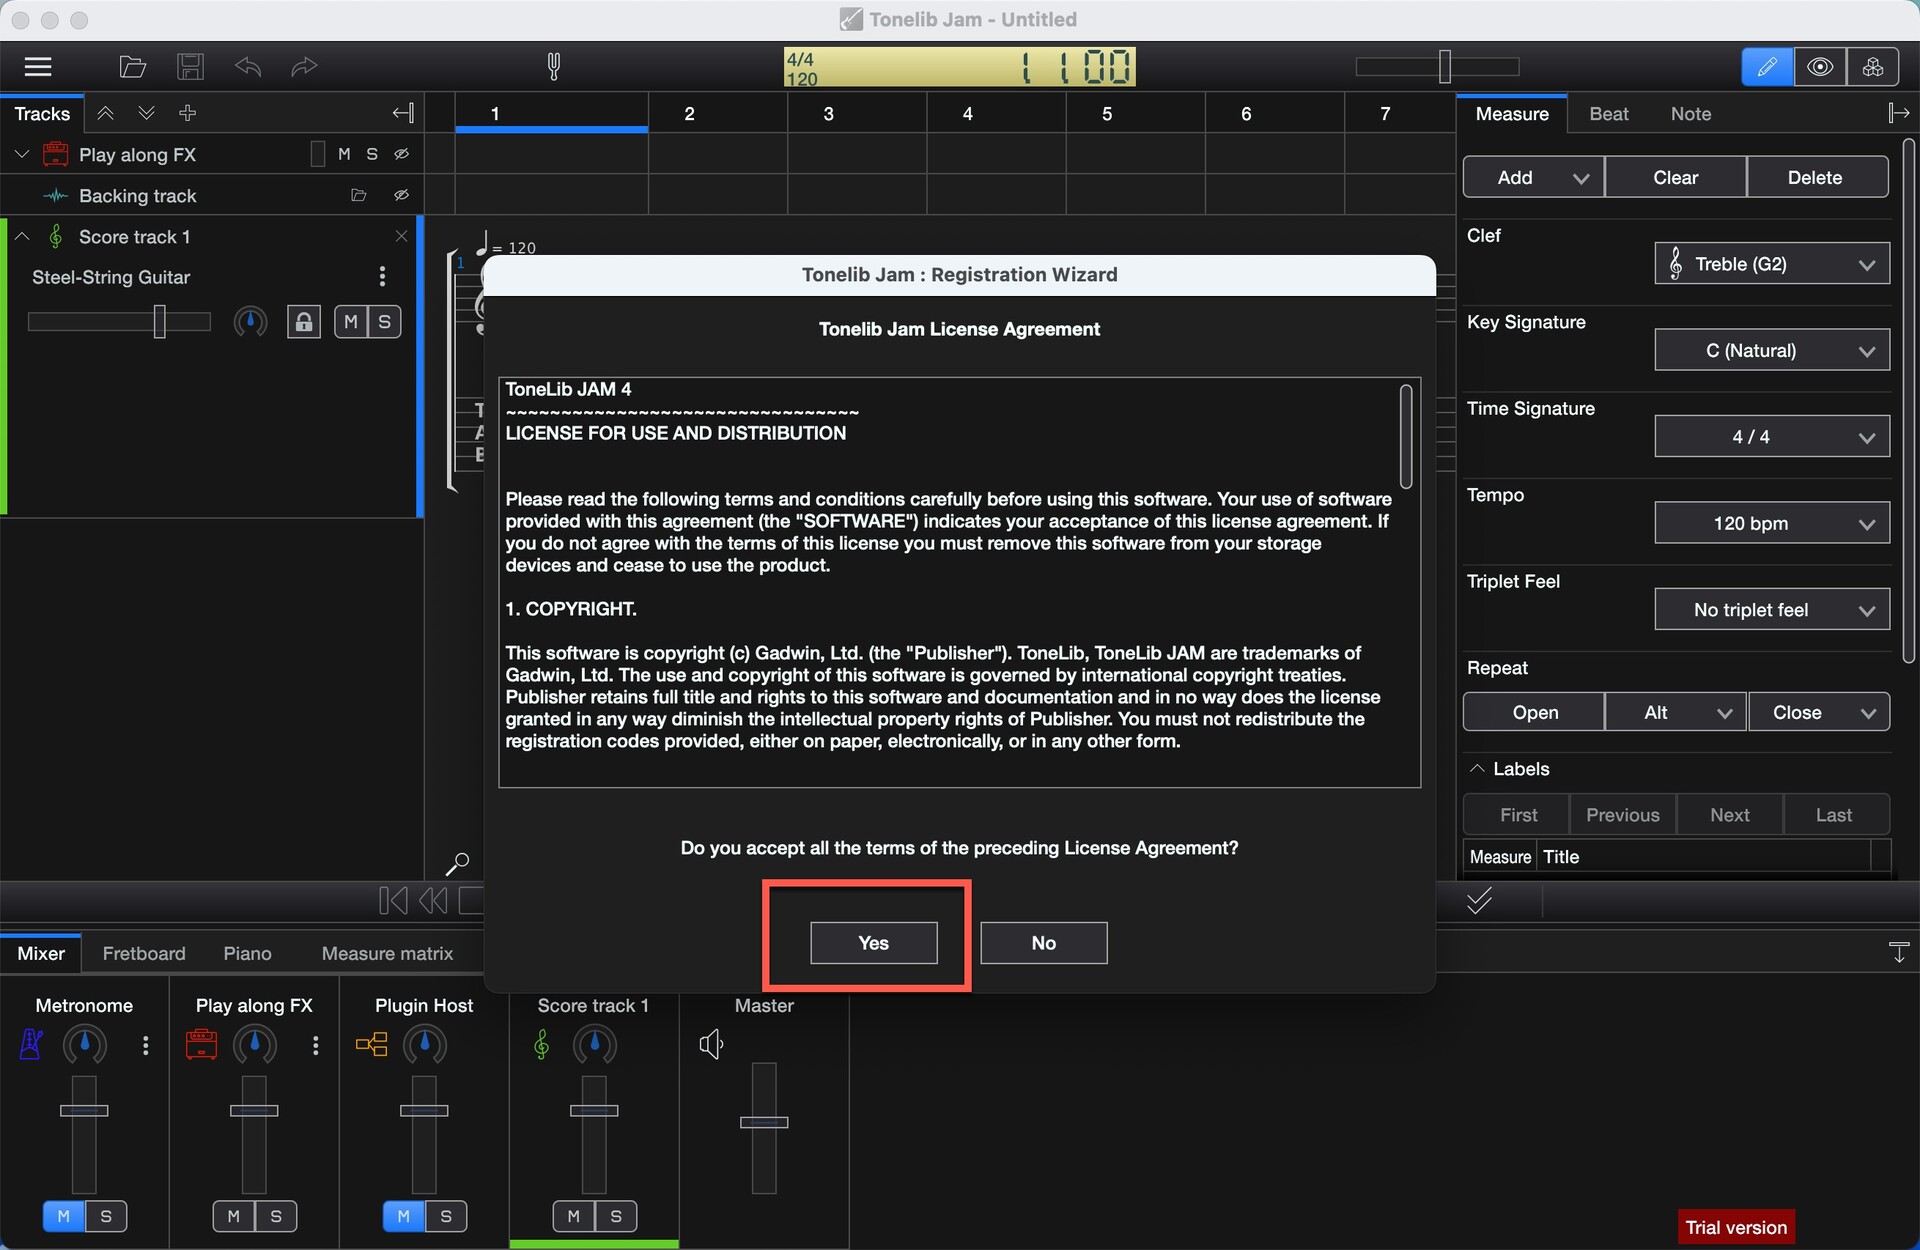Click the open file folder icon

pyautogui.click(x=132, y=67)
